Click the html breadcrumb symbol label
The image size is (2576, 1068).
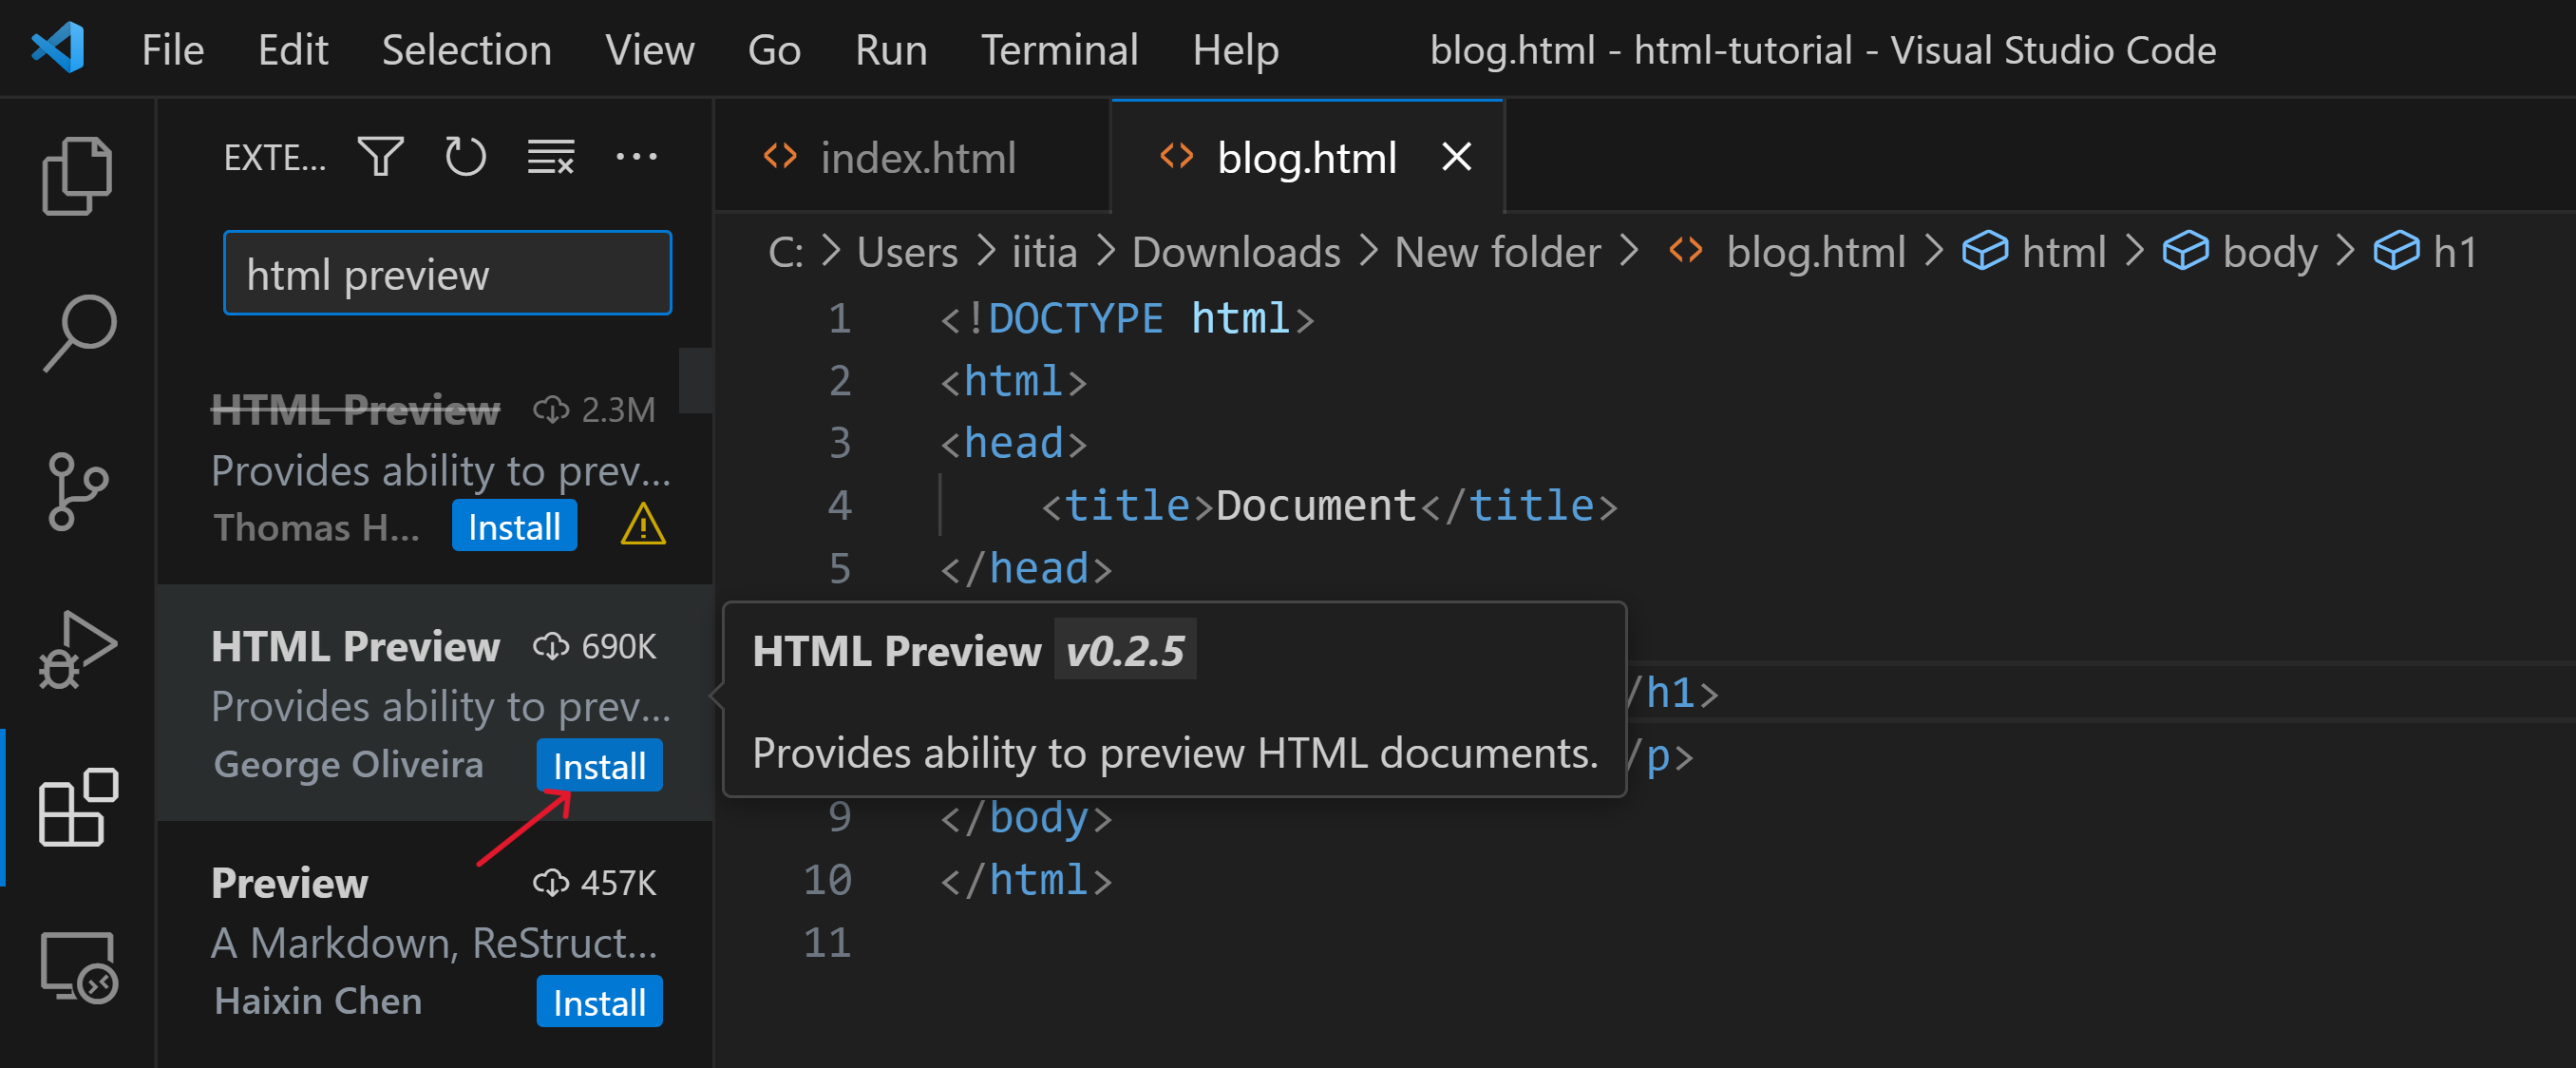click(2063, 251)
